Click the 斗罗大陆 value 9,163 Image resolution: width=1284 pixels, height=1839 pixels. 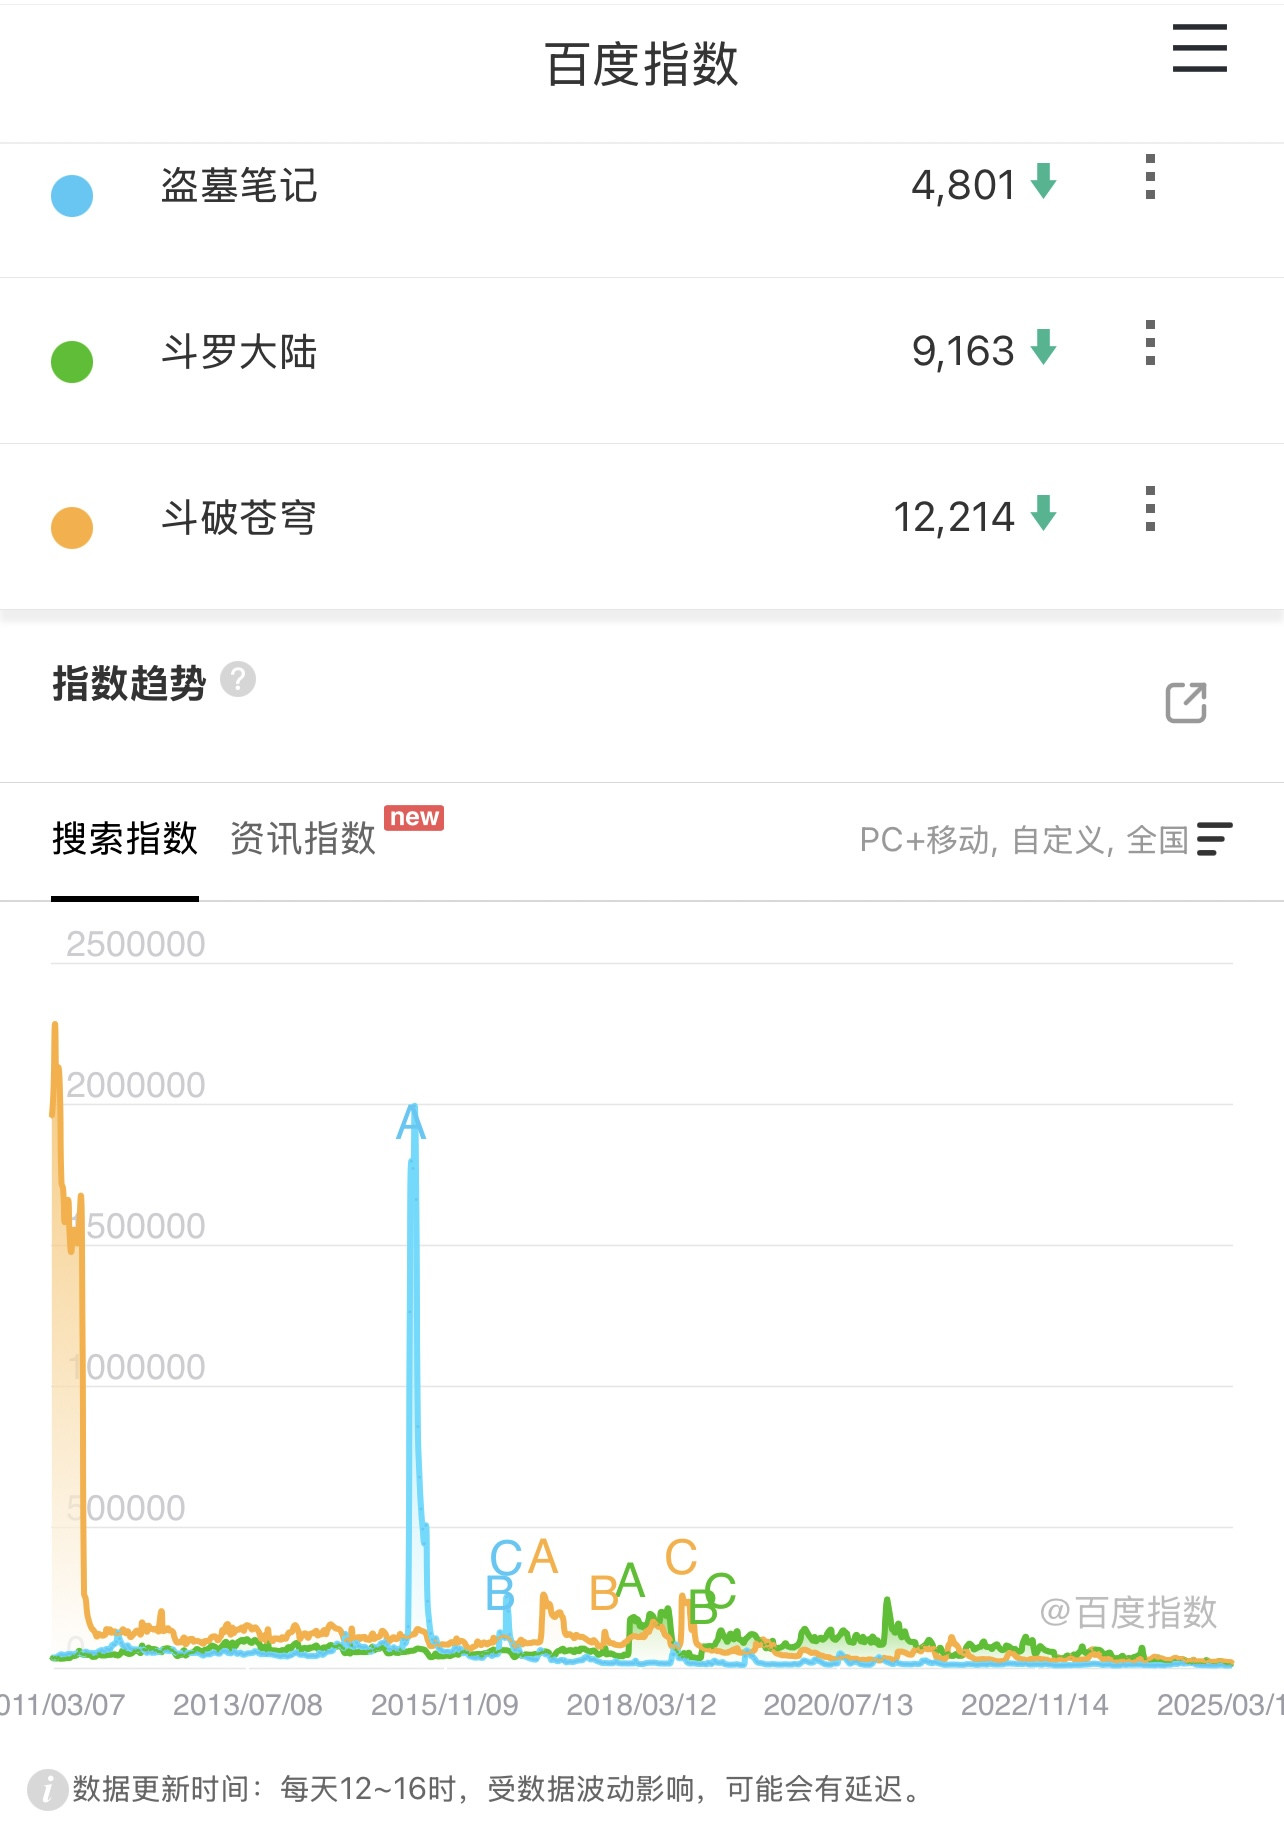963,351
